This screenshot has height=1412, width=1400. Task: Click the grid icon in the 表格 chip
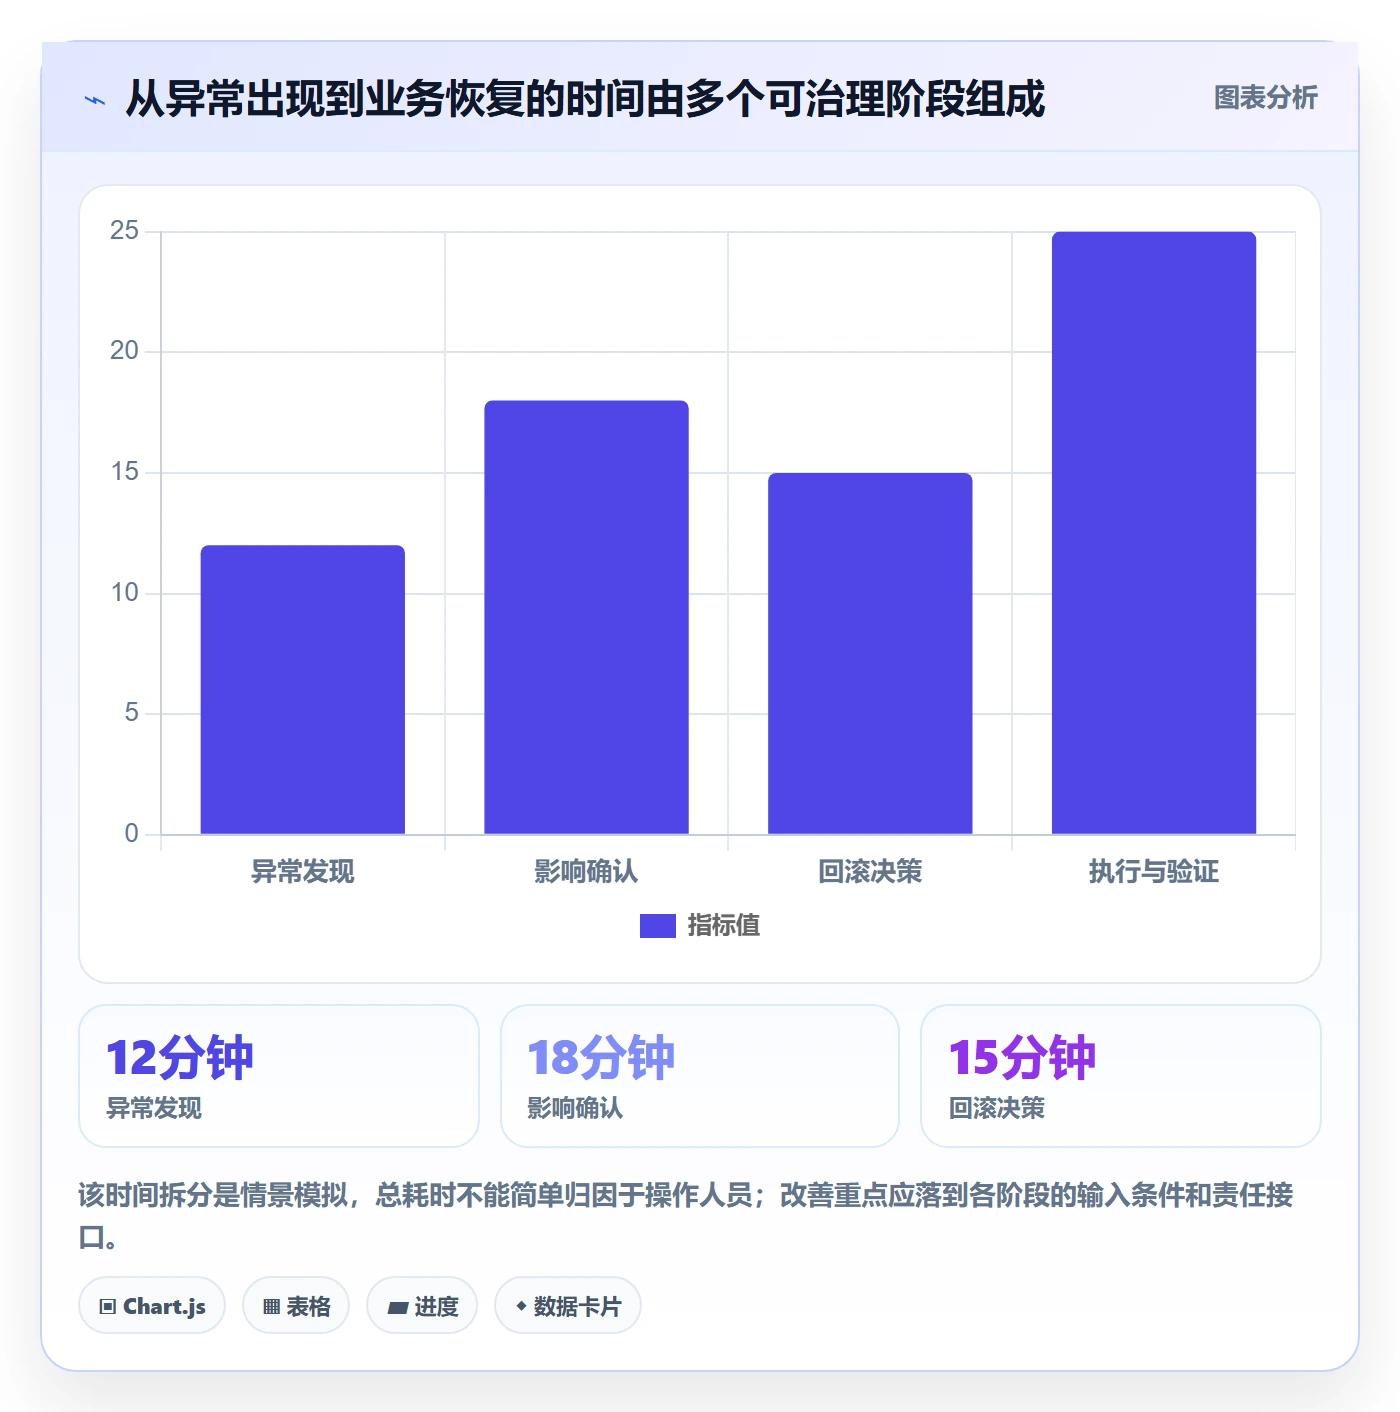(271, 1307)
